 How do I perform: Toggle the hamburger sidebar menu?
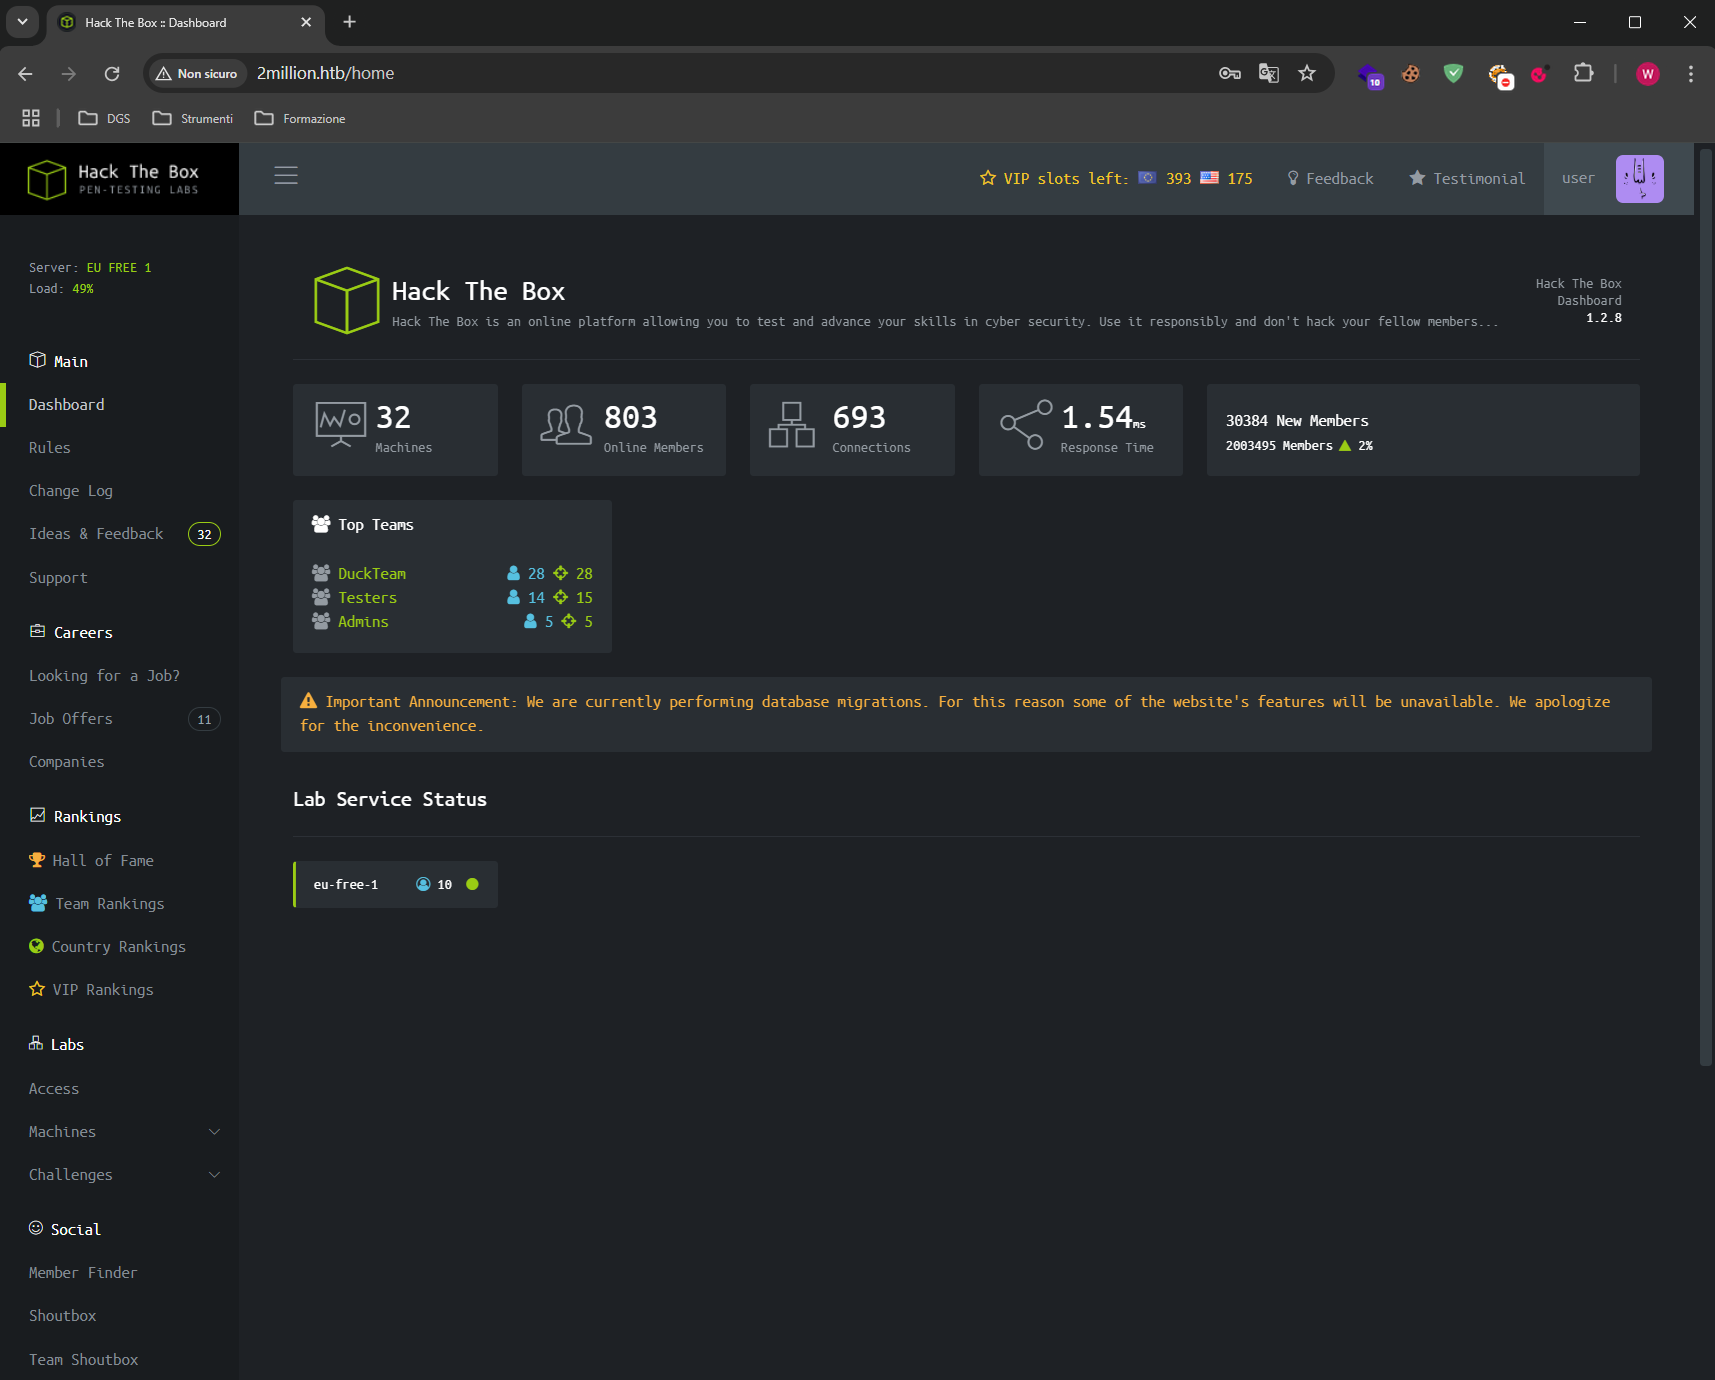[286, 176]
